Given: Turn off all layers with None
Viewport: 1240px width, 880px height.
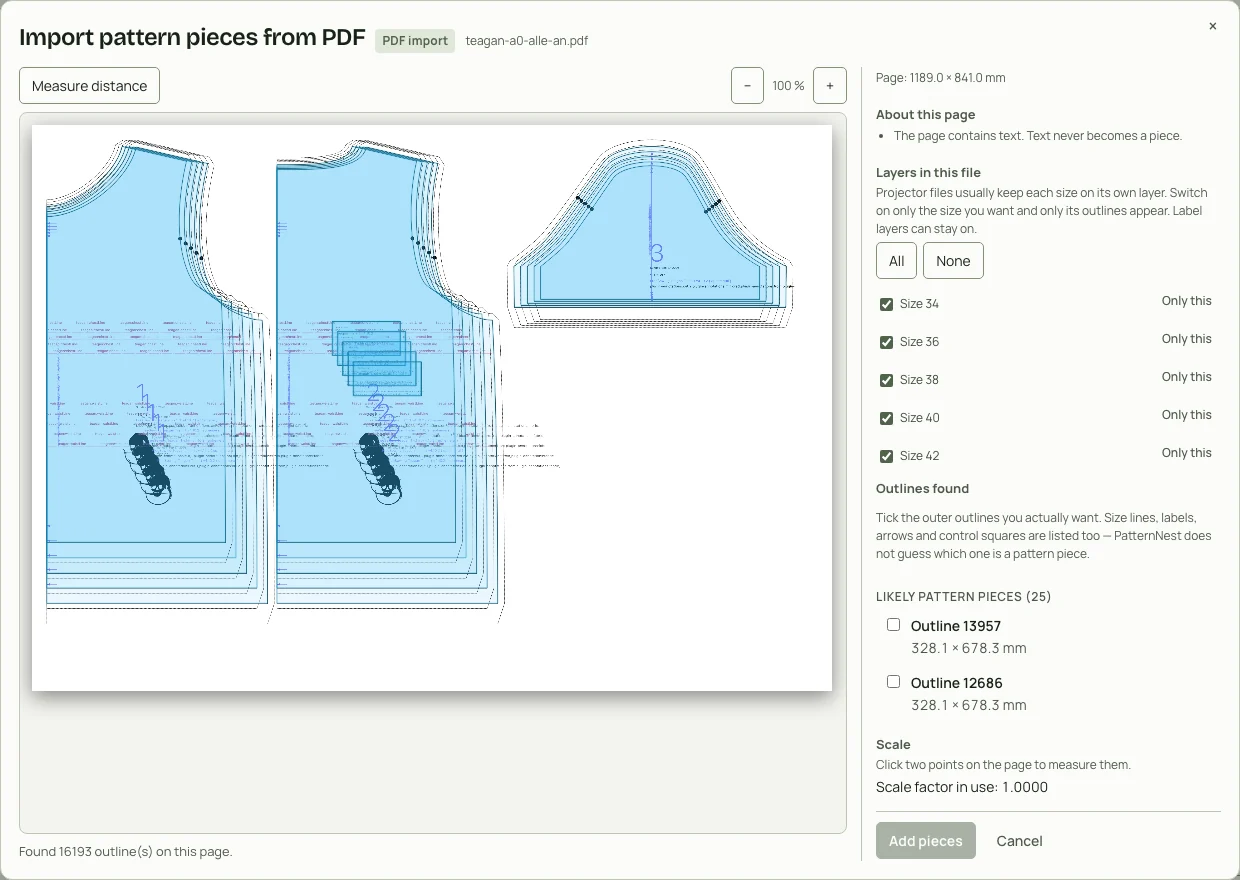Looking at the screenshot, I should [953, 261].
